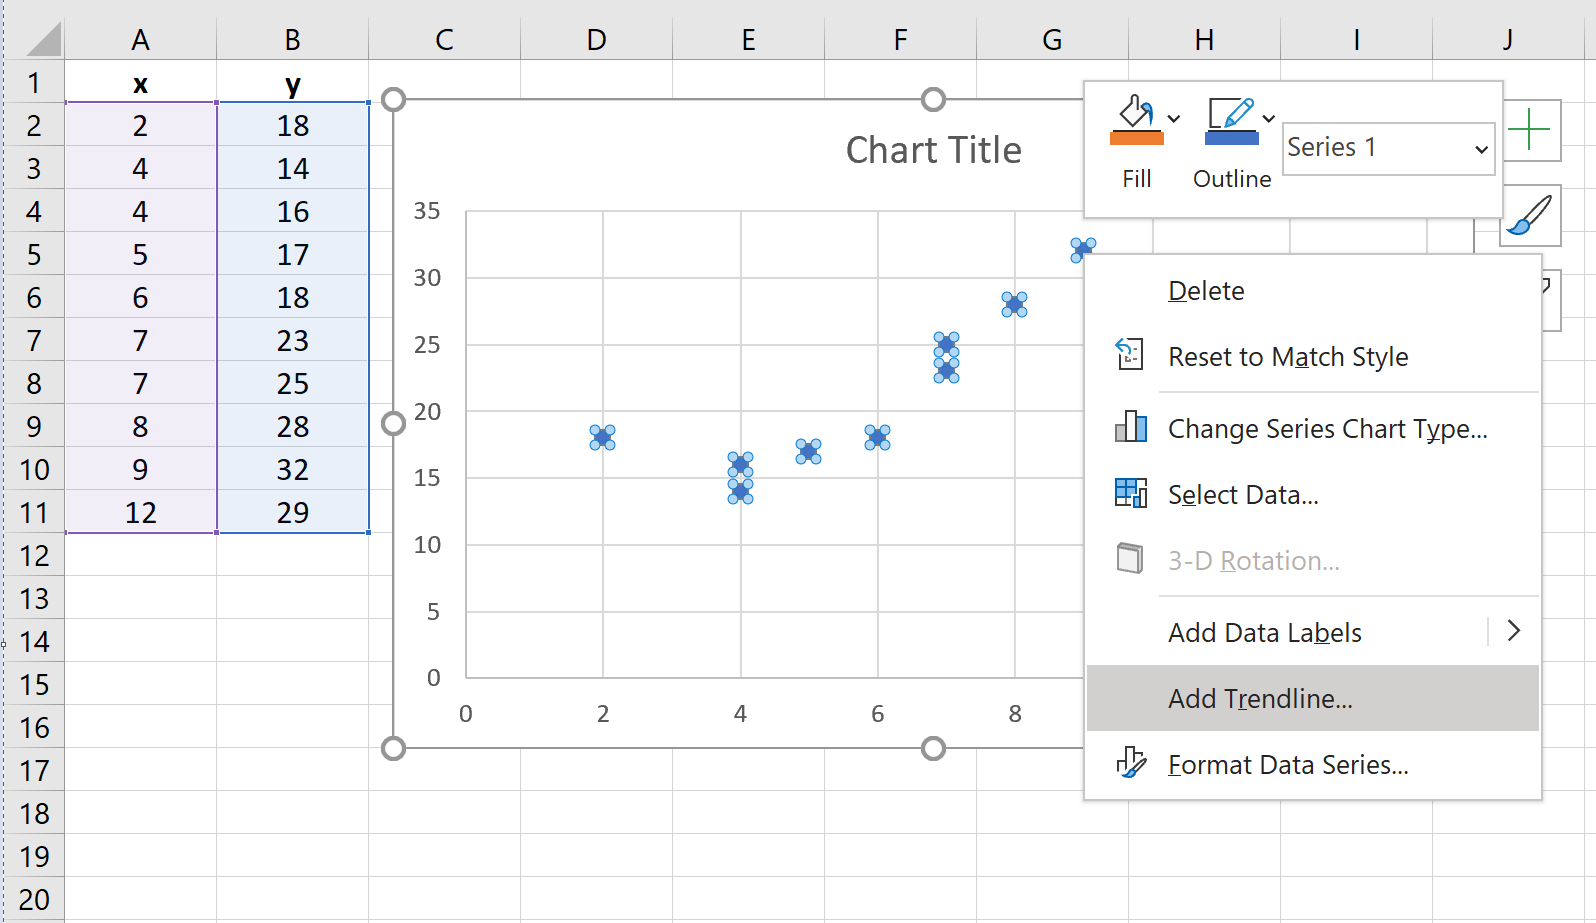
Task: Click the vertical axis label 35
Action: pos(427,211)
